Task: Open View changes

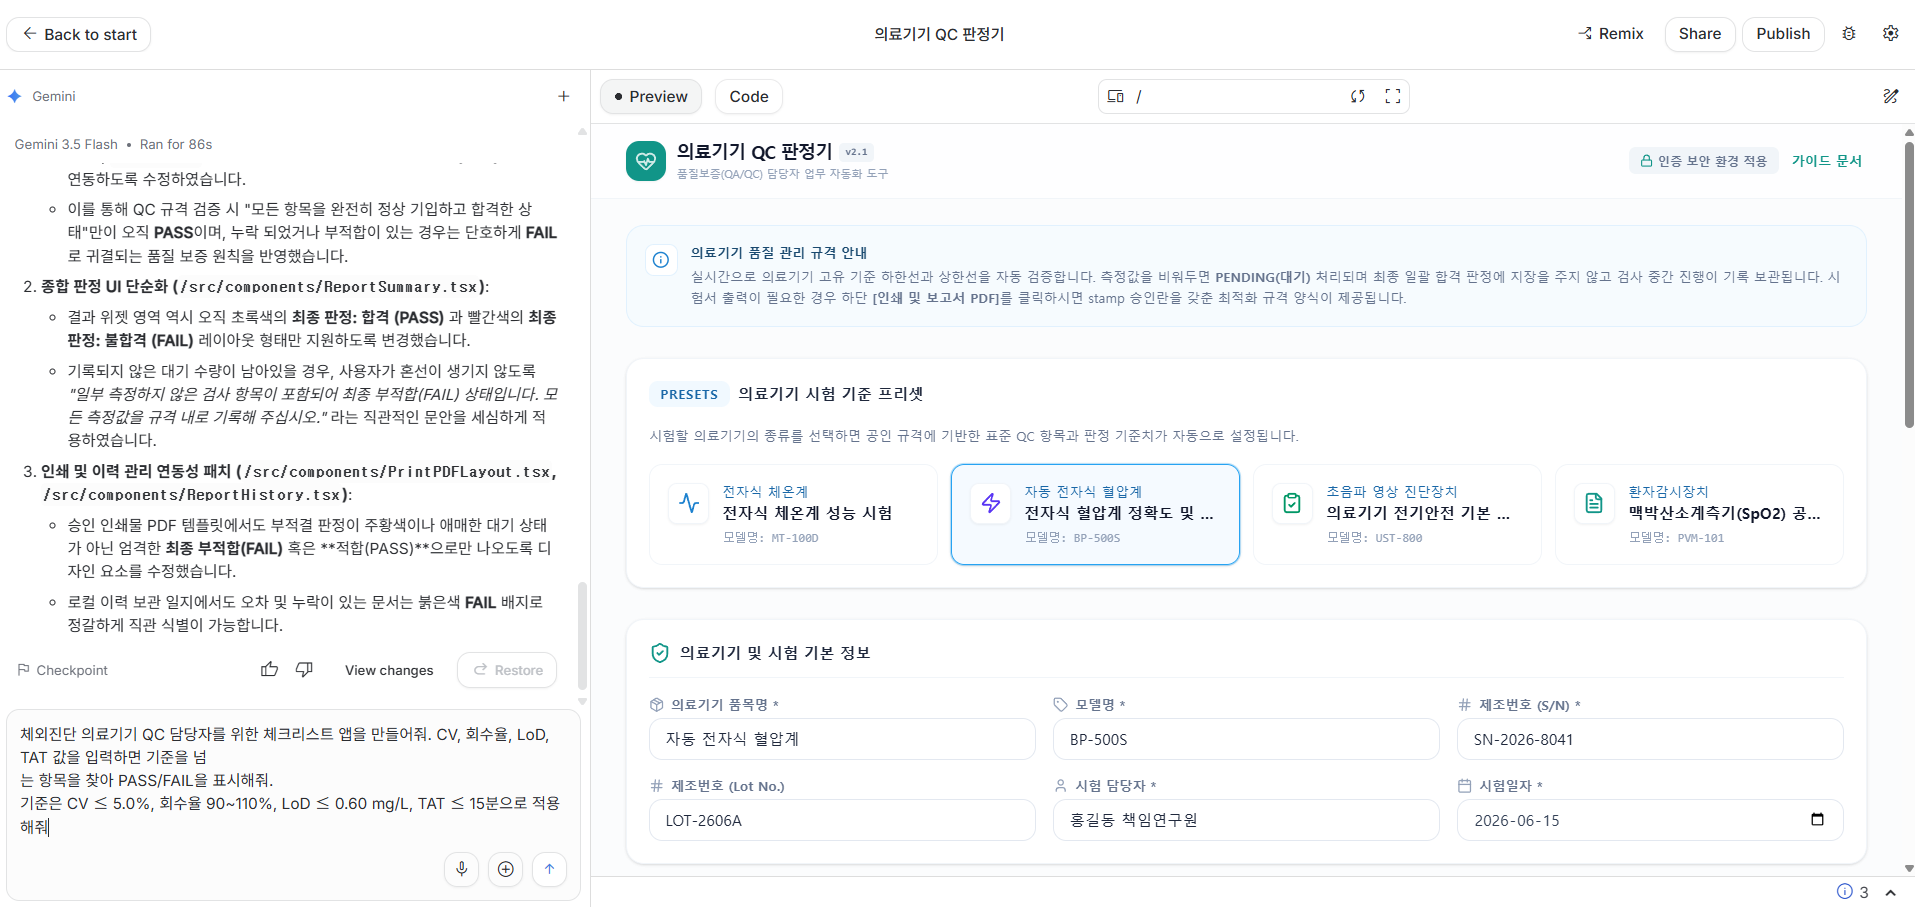Action: [389, 671]
